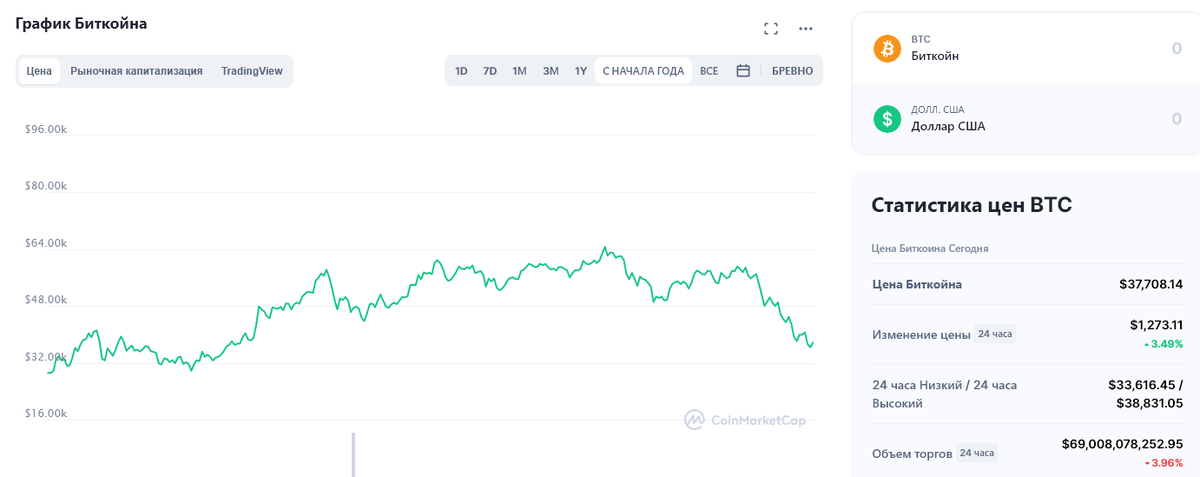The width and height of the screenshot is (1200, 477).
Task: Click the orange Bitcoin logo icon
Action: click(887, 48)
